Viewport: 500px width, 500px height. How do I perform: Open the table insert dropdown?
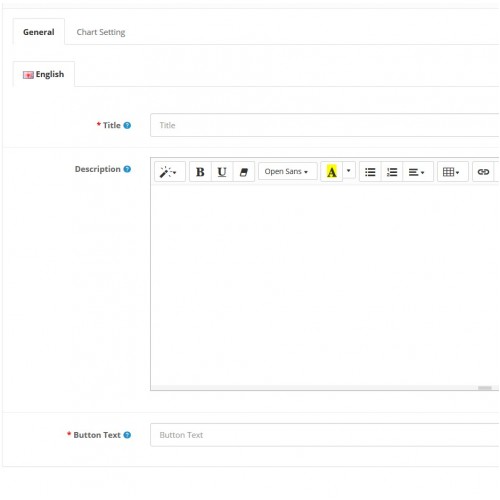[x=453, y=172]
